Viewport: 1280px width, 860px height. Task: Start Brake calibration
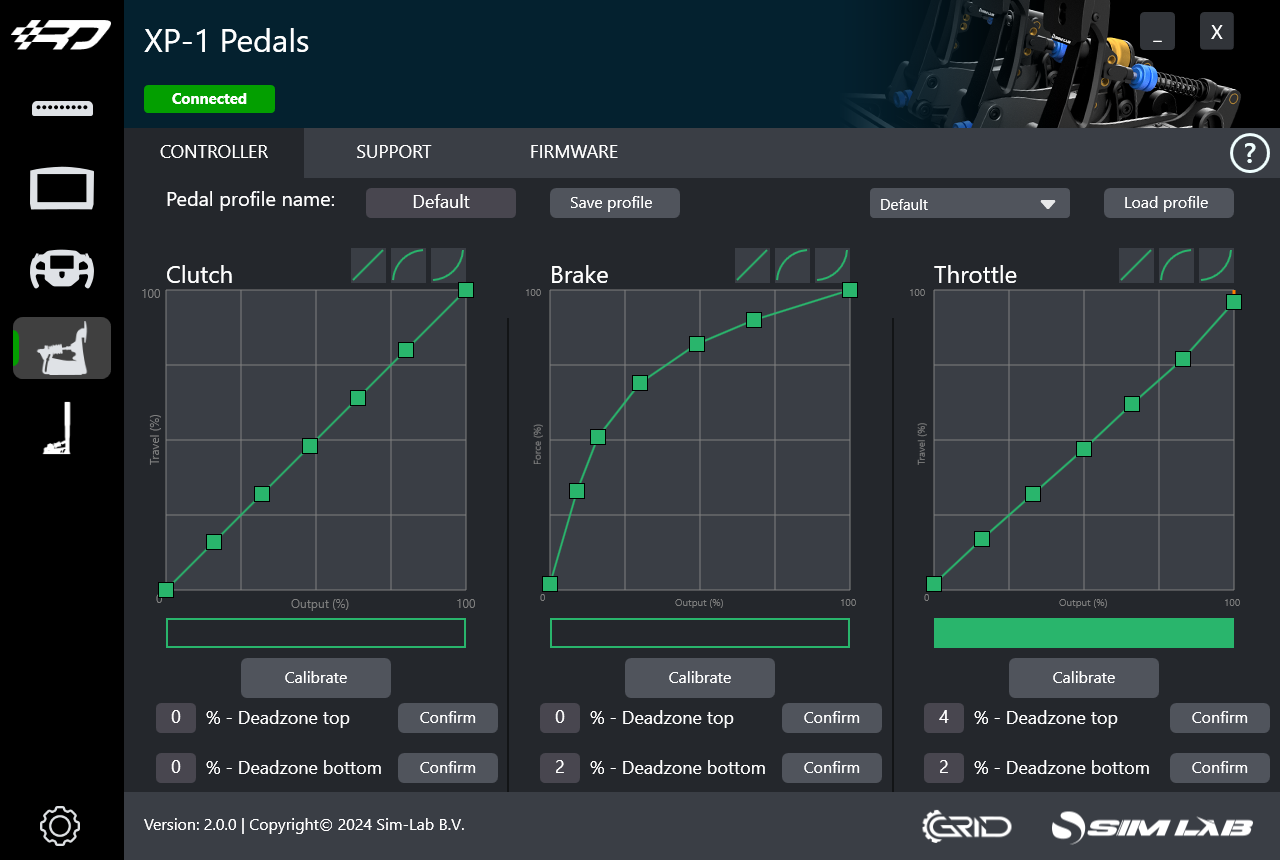[x=699, y=677]
